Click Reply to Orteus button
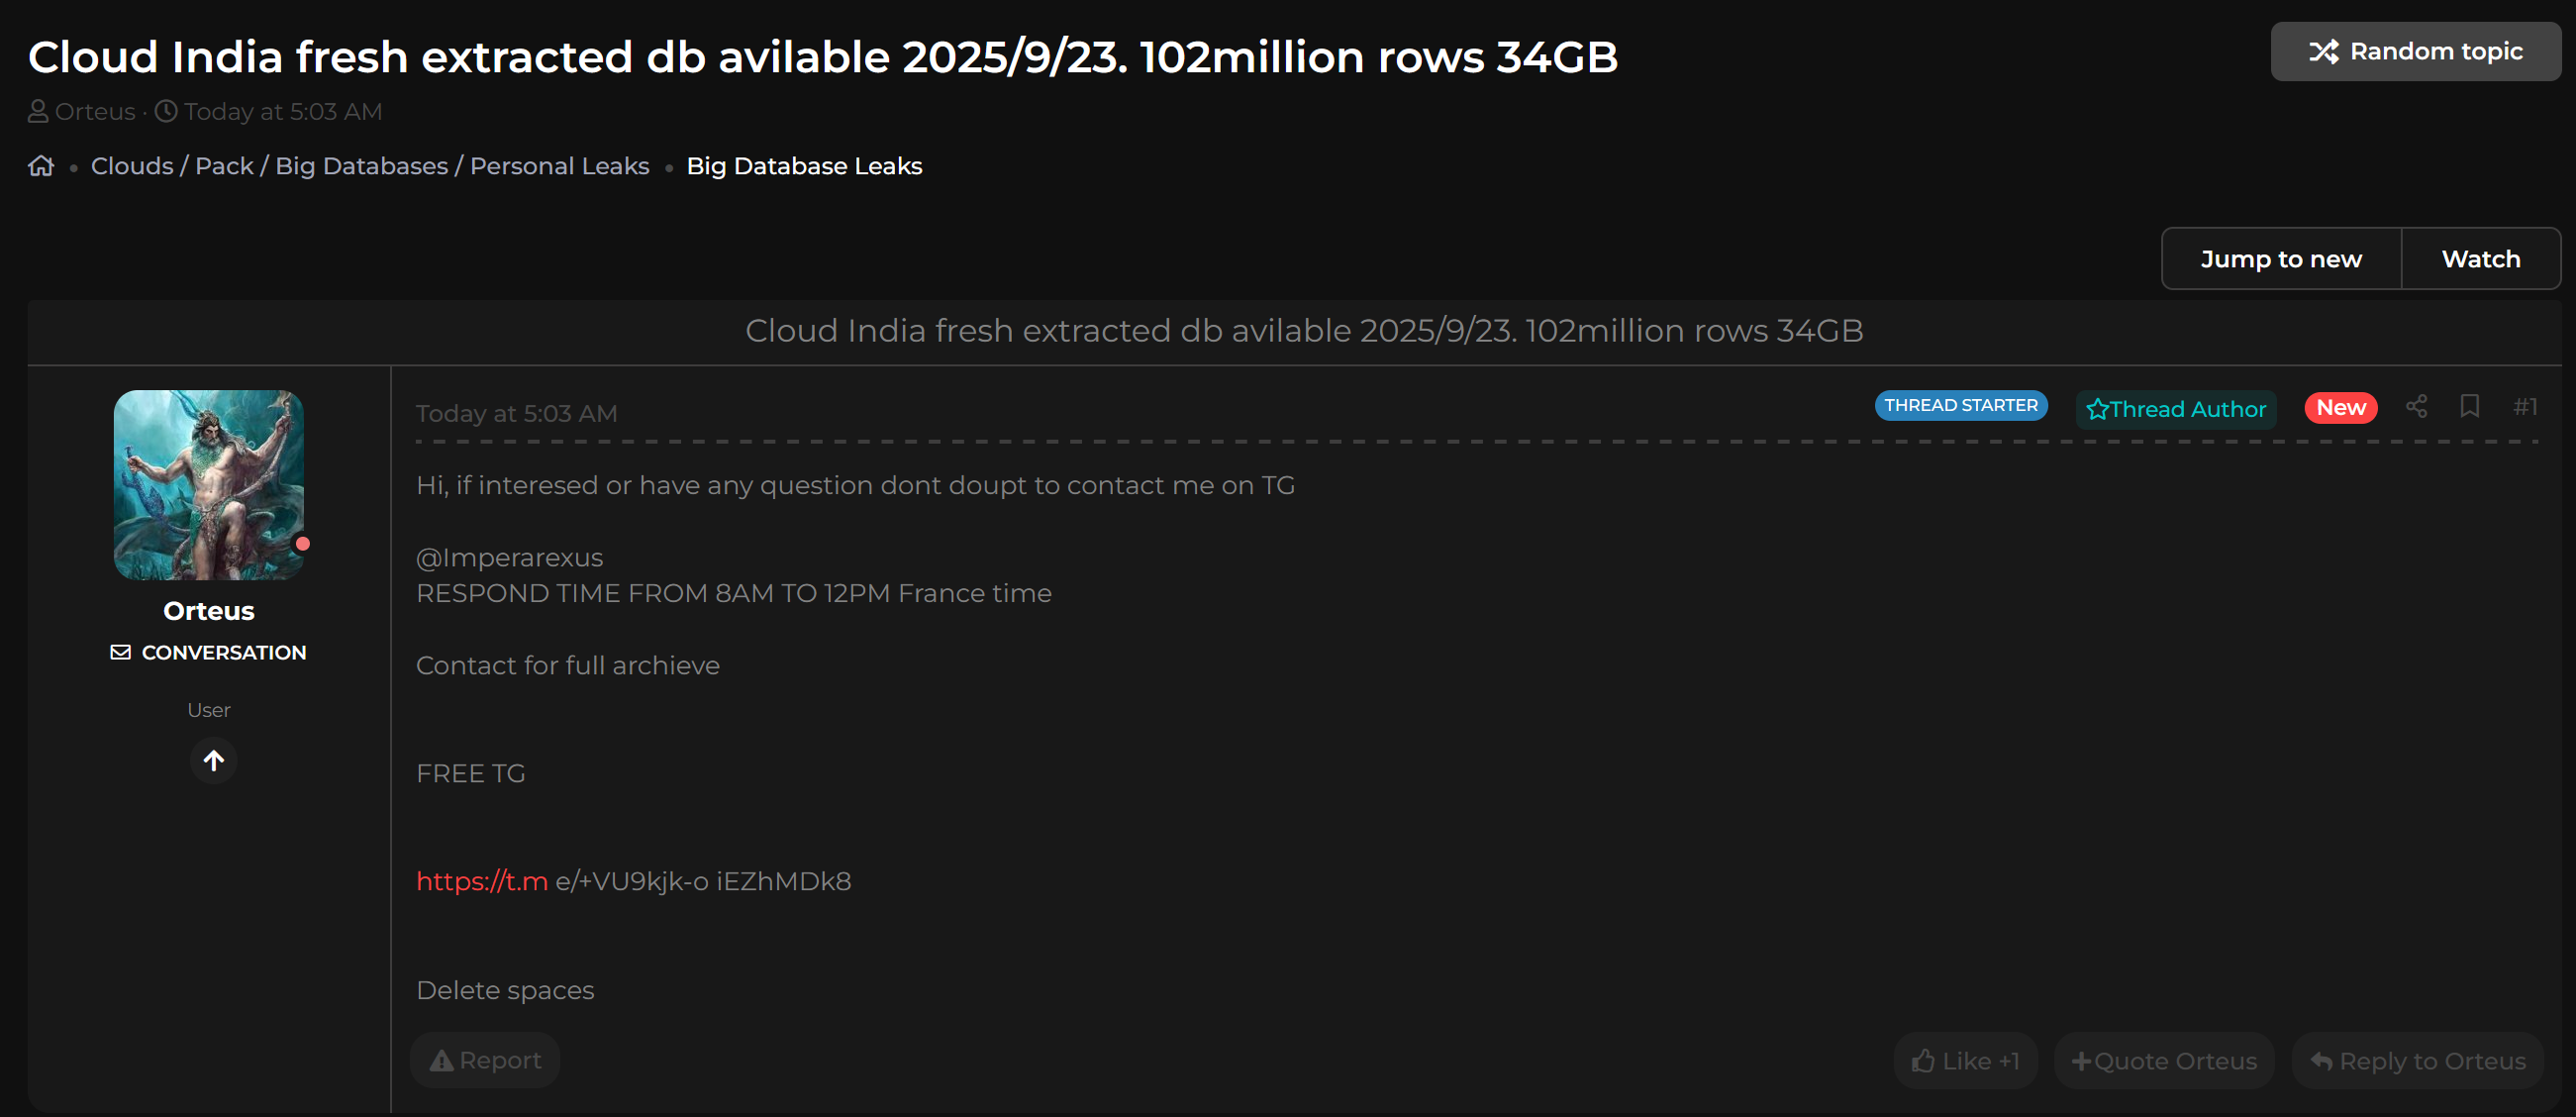This screenshot has width=2576, height=1117. pyautogui.click(x=2418, y=1061)
